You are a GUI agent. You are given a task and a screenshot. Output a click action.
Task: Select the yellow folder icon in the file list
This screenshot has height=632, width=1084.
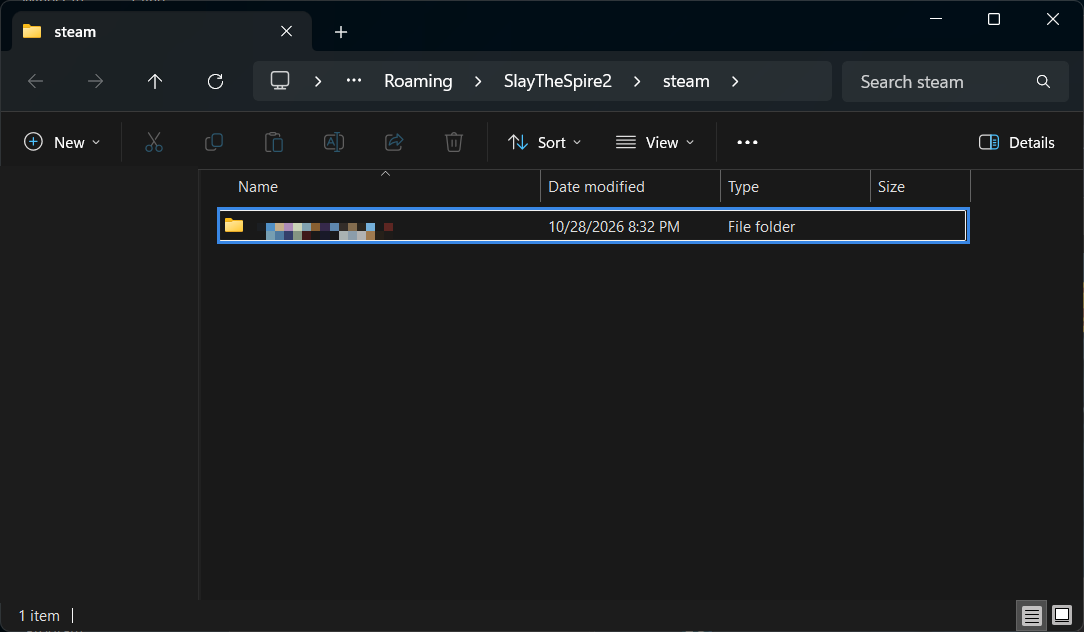click(234, 225)
